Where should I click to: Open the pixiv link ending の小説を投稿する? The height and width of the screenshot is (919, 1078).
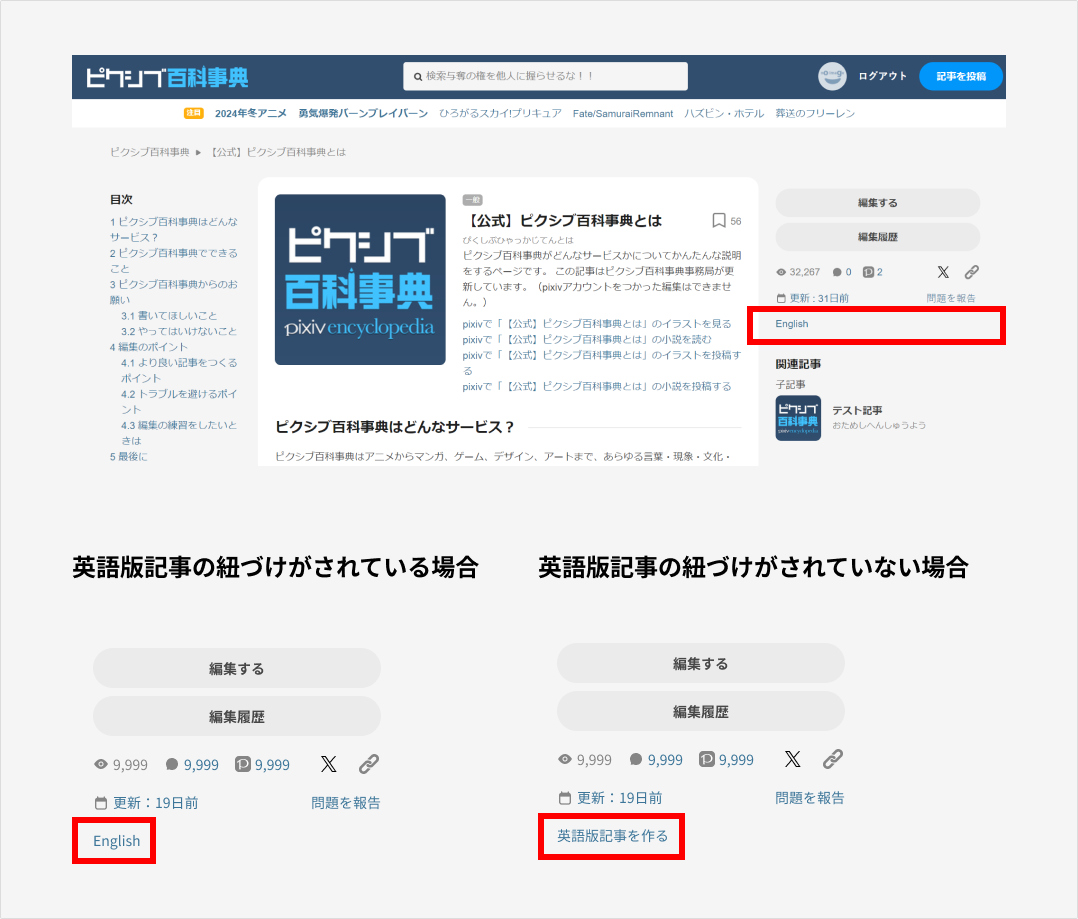pyautogui.click(x=597, y=386)
